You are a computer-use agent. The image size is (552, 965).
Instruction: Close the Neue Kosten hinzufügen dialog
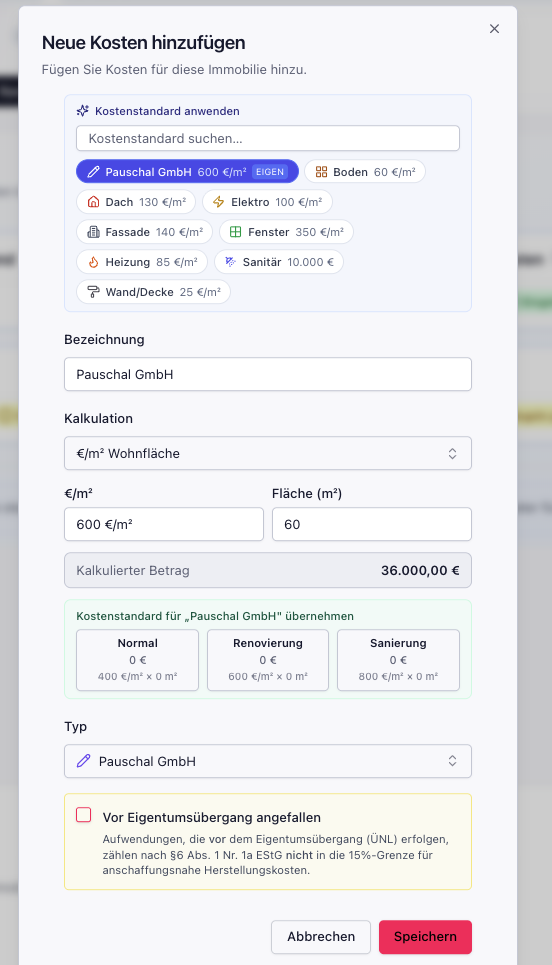(x=494, y=29)
